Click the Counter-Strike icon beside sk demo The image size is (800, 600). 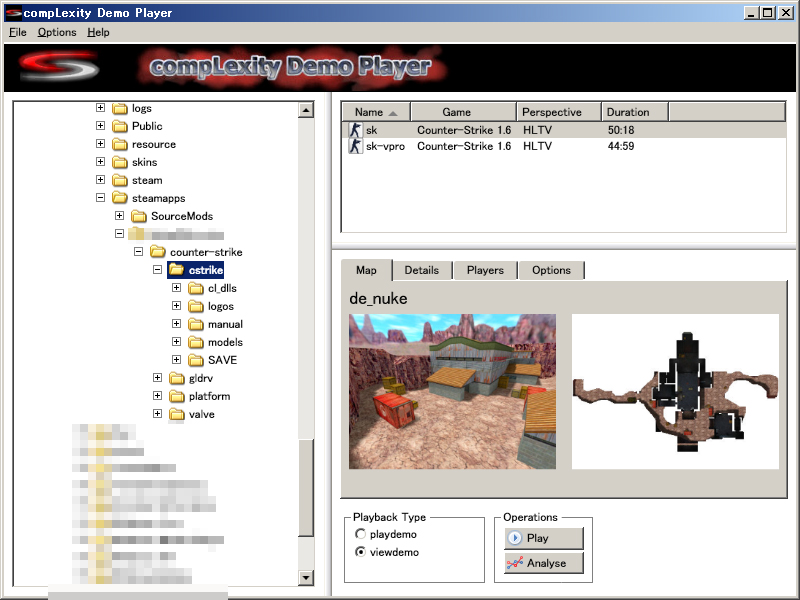(x=355, y=130)
